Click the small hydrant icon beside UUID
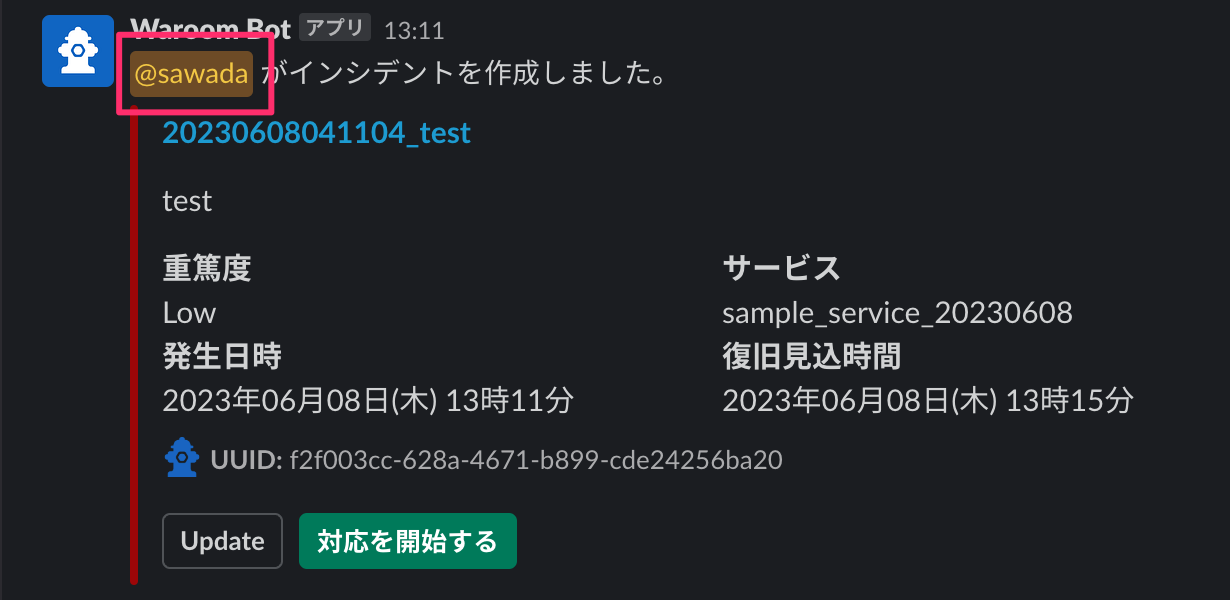This screenshot has height=600, width=1230. coord(181,458)
